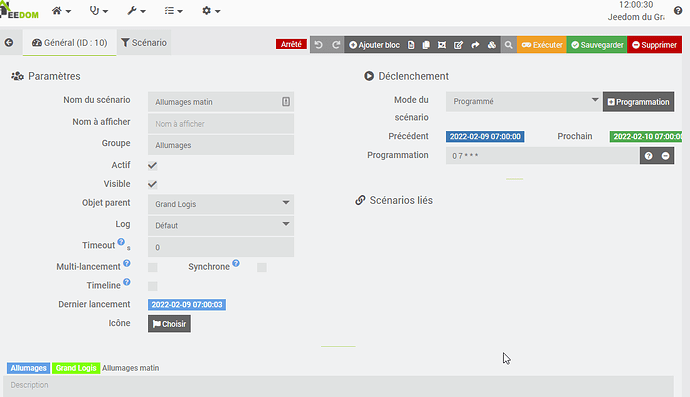The height and width of the screenshot is (397, 690).
Task: Click the pencil edit icon in the toolbar
Action: (458, 45)
